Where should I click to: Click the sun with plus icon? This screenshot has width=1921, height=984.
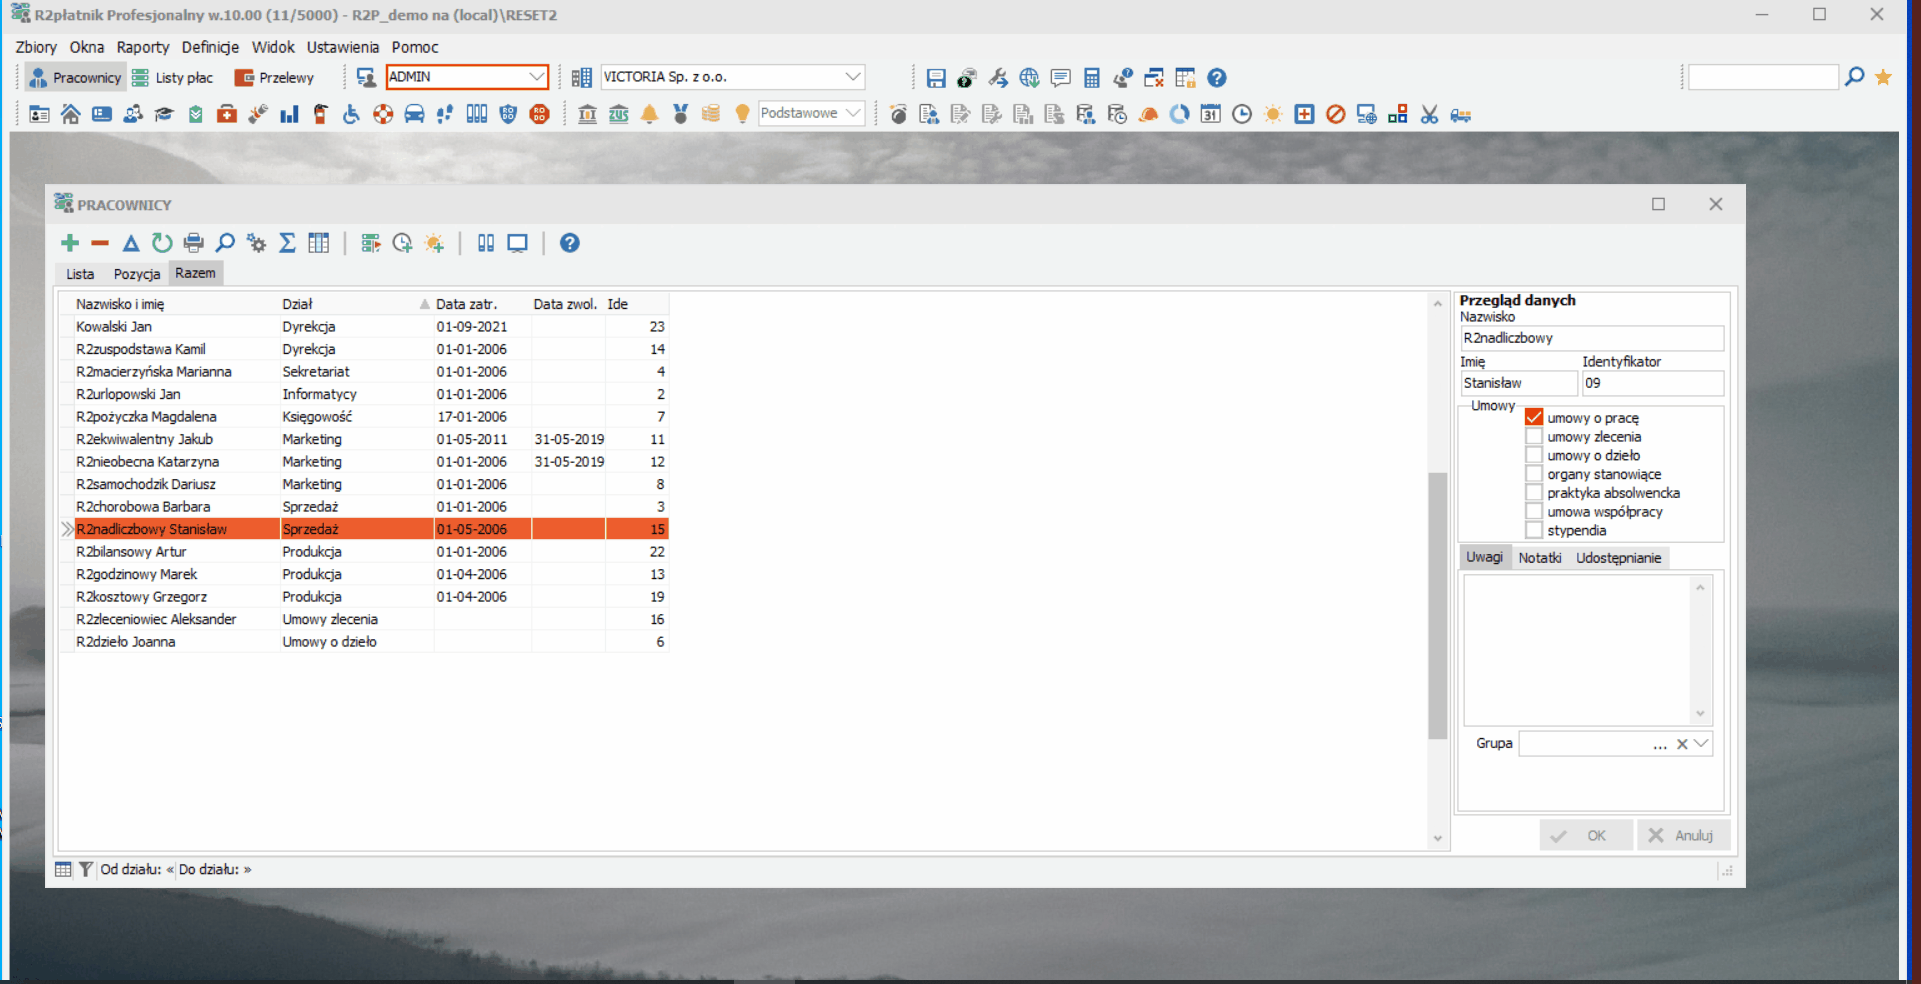pyautogui.click(x=435, y=243)
